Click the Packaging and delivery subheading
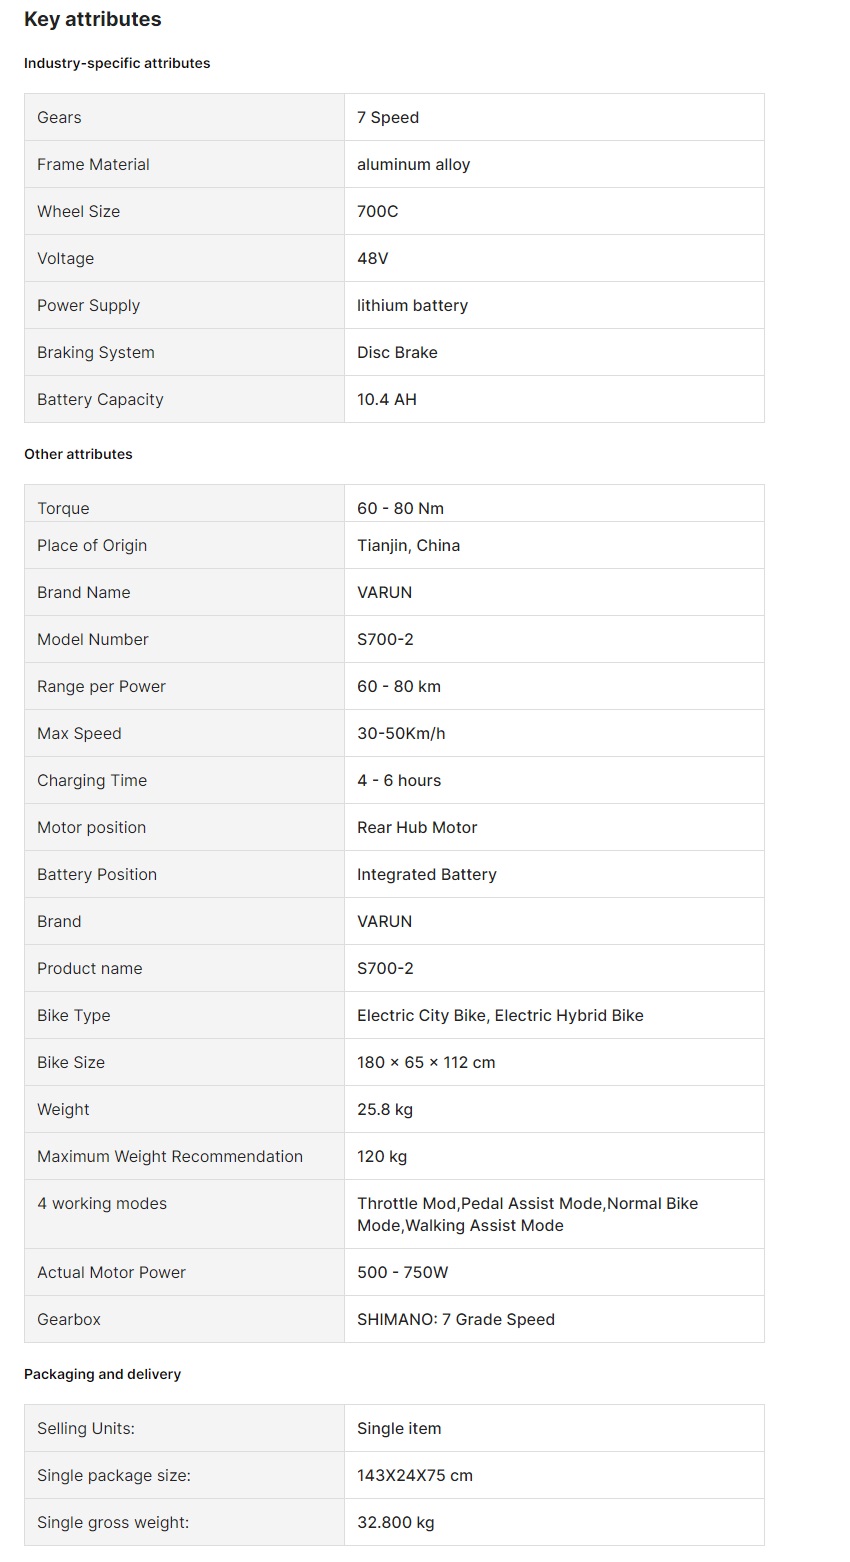 (102, 1374)
